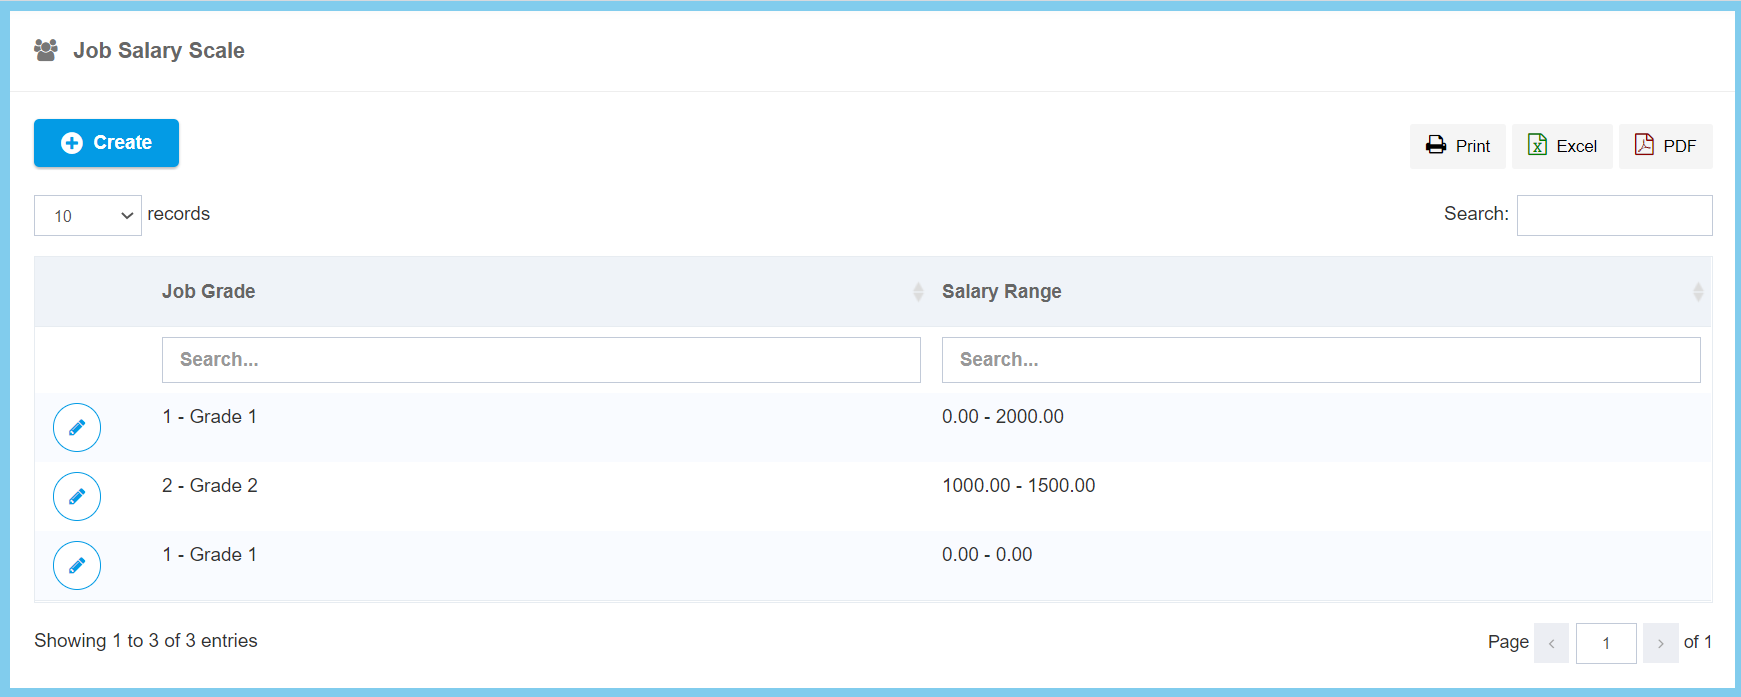The height and width of the screenshot is (697, 1741).
Task: Click the Create button
Action: click(x=106, y=143)
